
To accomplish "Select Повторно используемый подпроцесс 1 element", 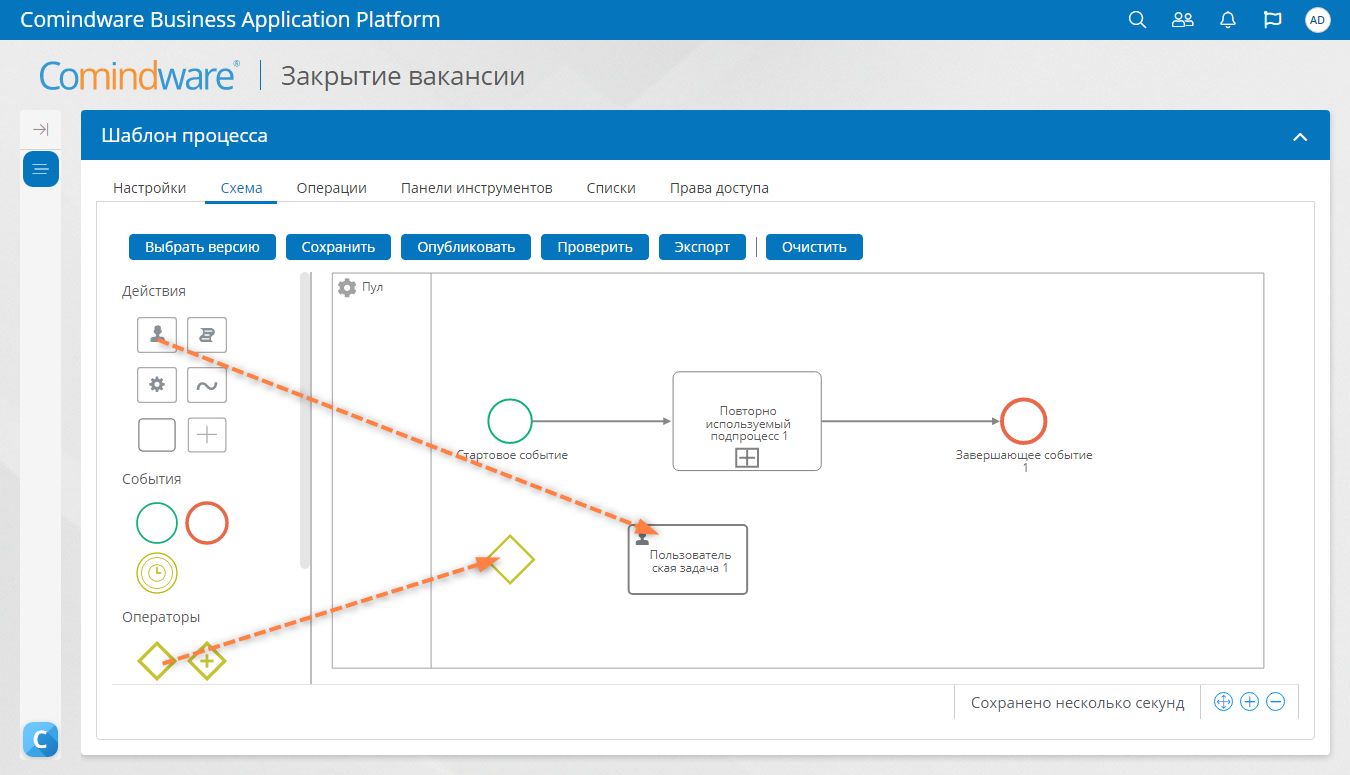I will pos(747,421).
